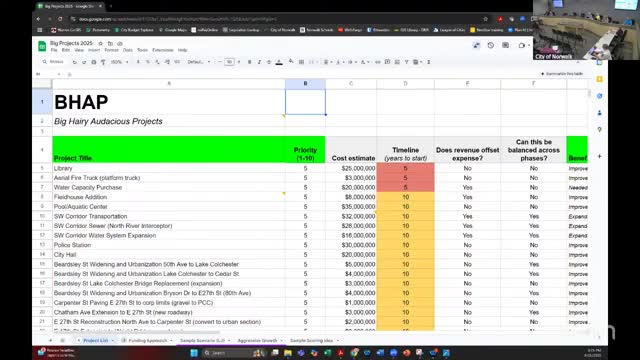Switch to the Aggressive Growth sheet tab
640x360 pixels.
click(x=257, y=340)
